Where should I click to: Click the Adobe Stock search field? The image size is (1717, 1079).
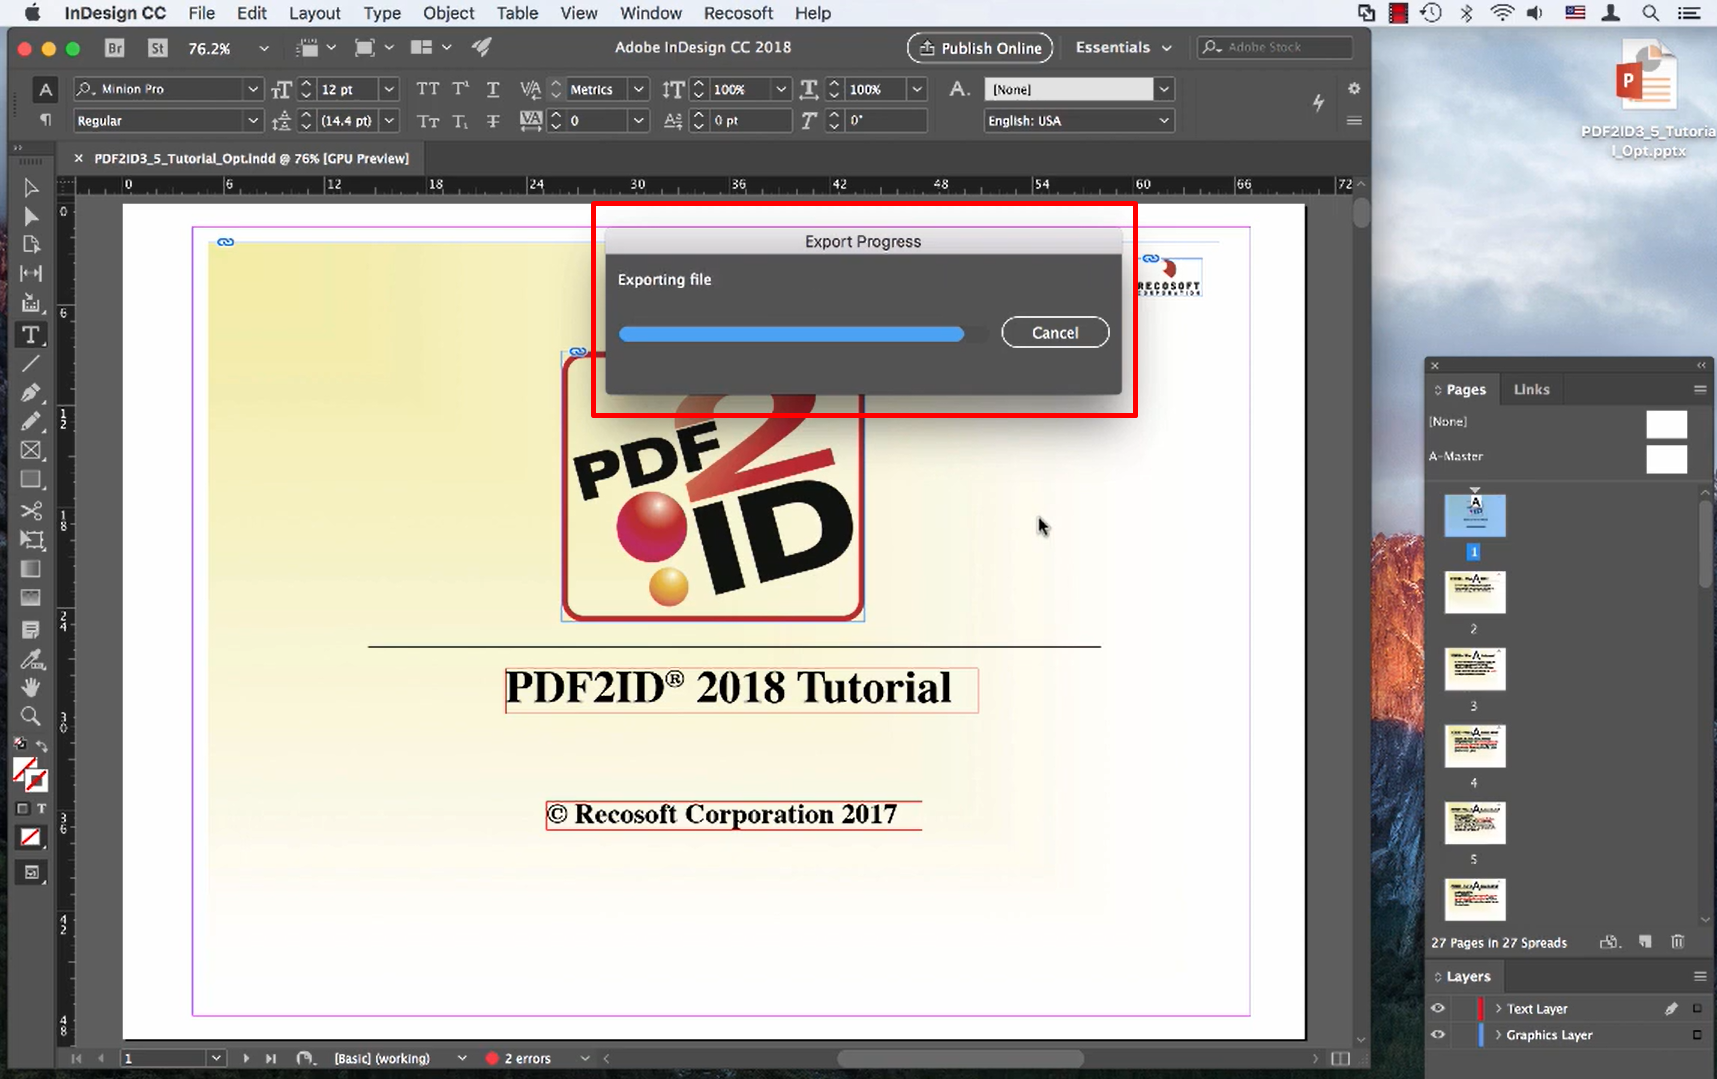click(1277, 47)
